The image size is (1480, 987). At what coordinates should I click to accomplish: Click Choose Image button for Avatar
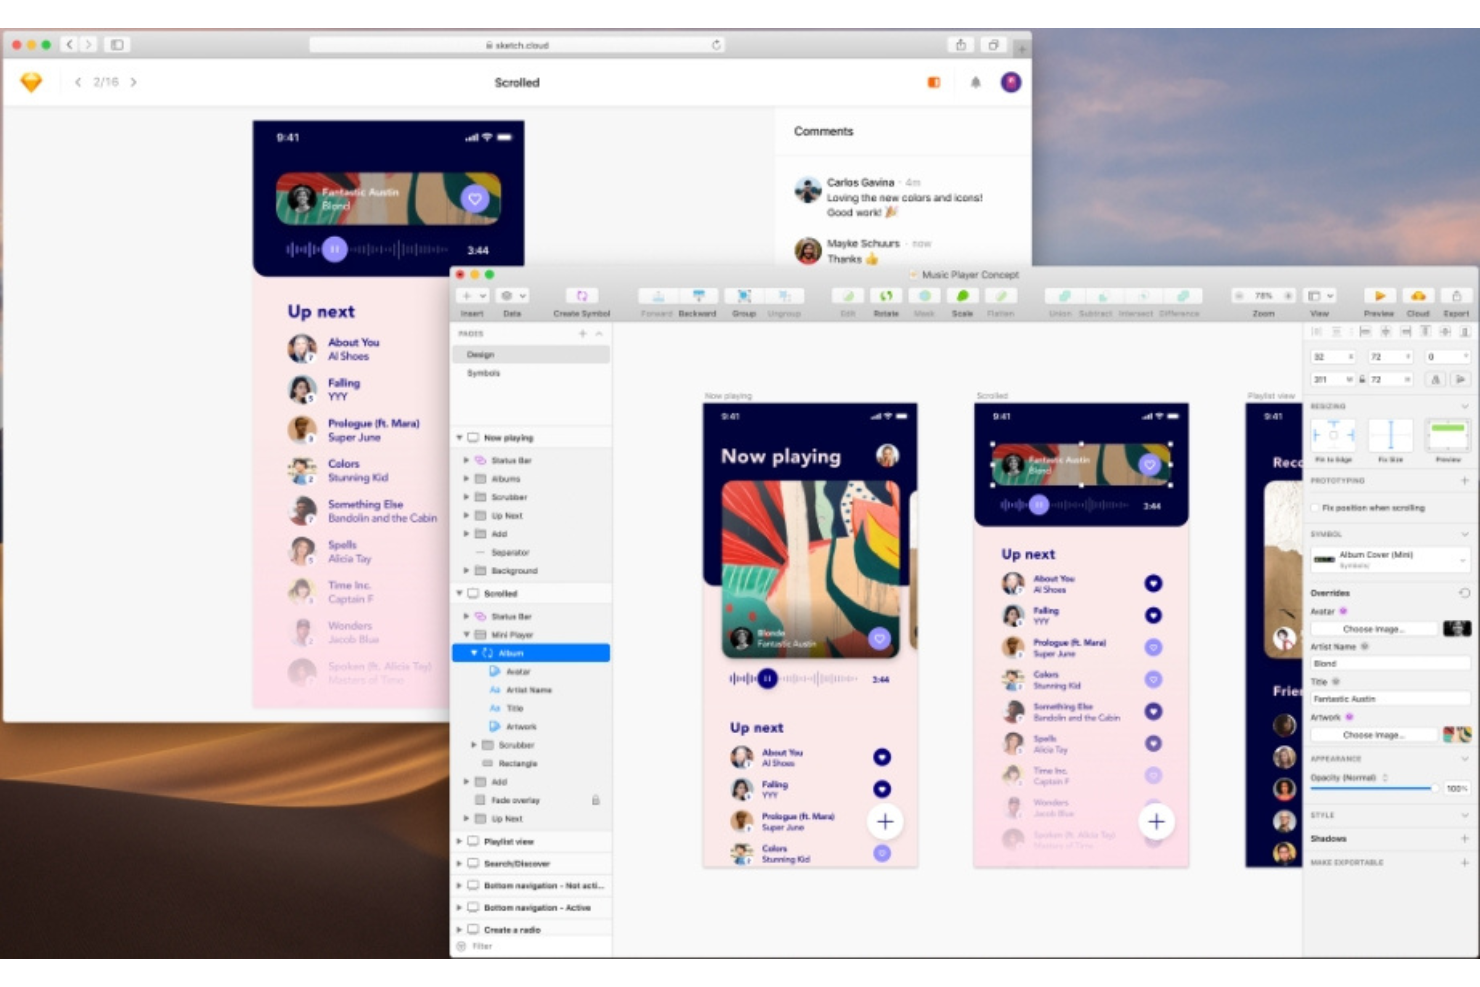point(1373,629)
